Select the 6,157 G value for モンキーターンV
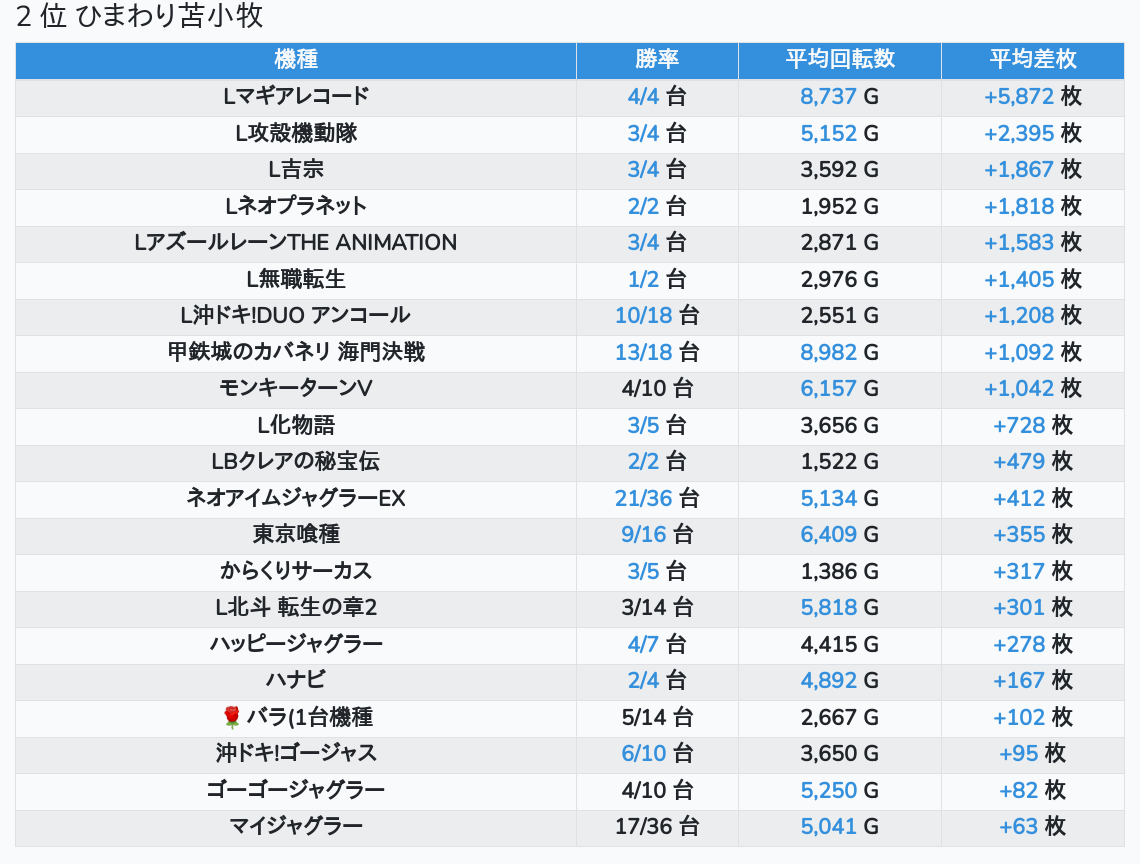Screen dimensions: 1140x864 pyautogui.click(x=839, y=389)
